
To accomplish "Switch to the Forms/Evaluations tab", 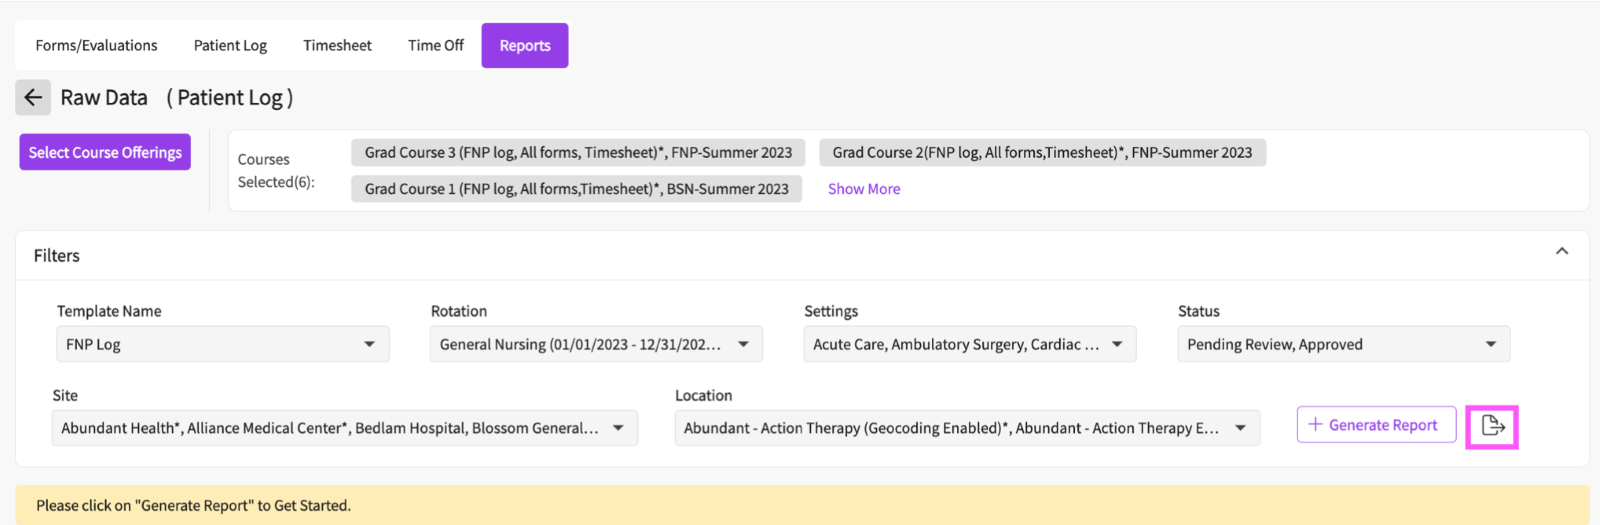I will point(96,46).
